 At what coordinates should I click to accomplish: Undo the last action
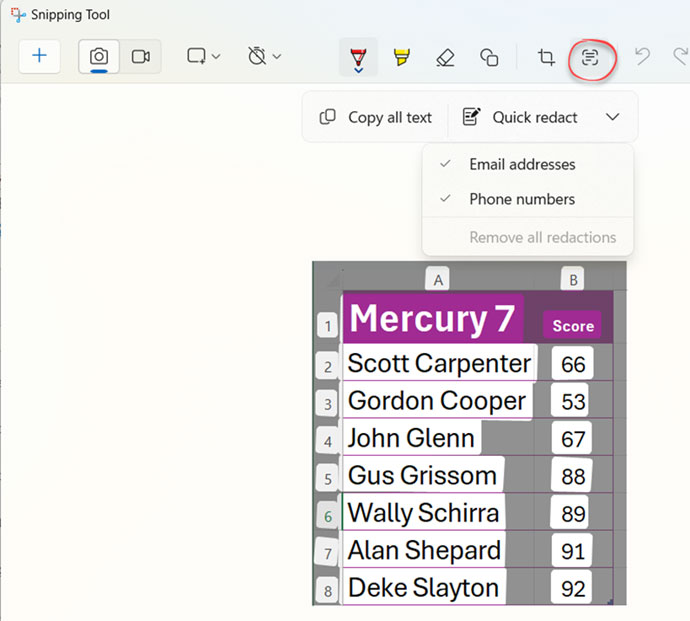click(642, 57)
